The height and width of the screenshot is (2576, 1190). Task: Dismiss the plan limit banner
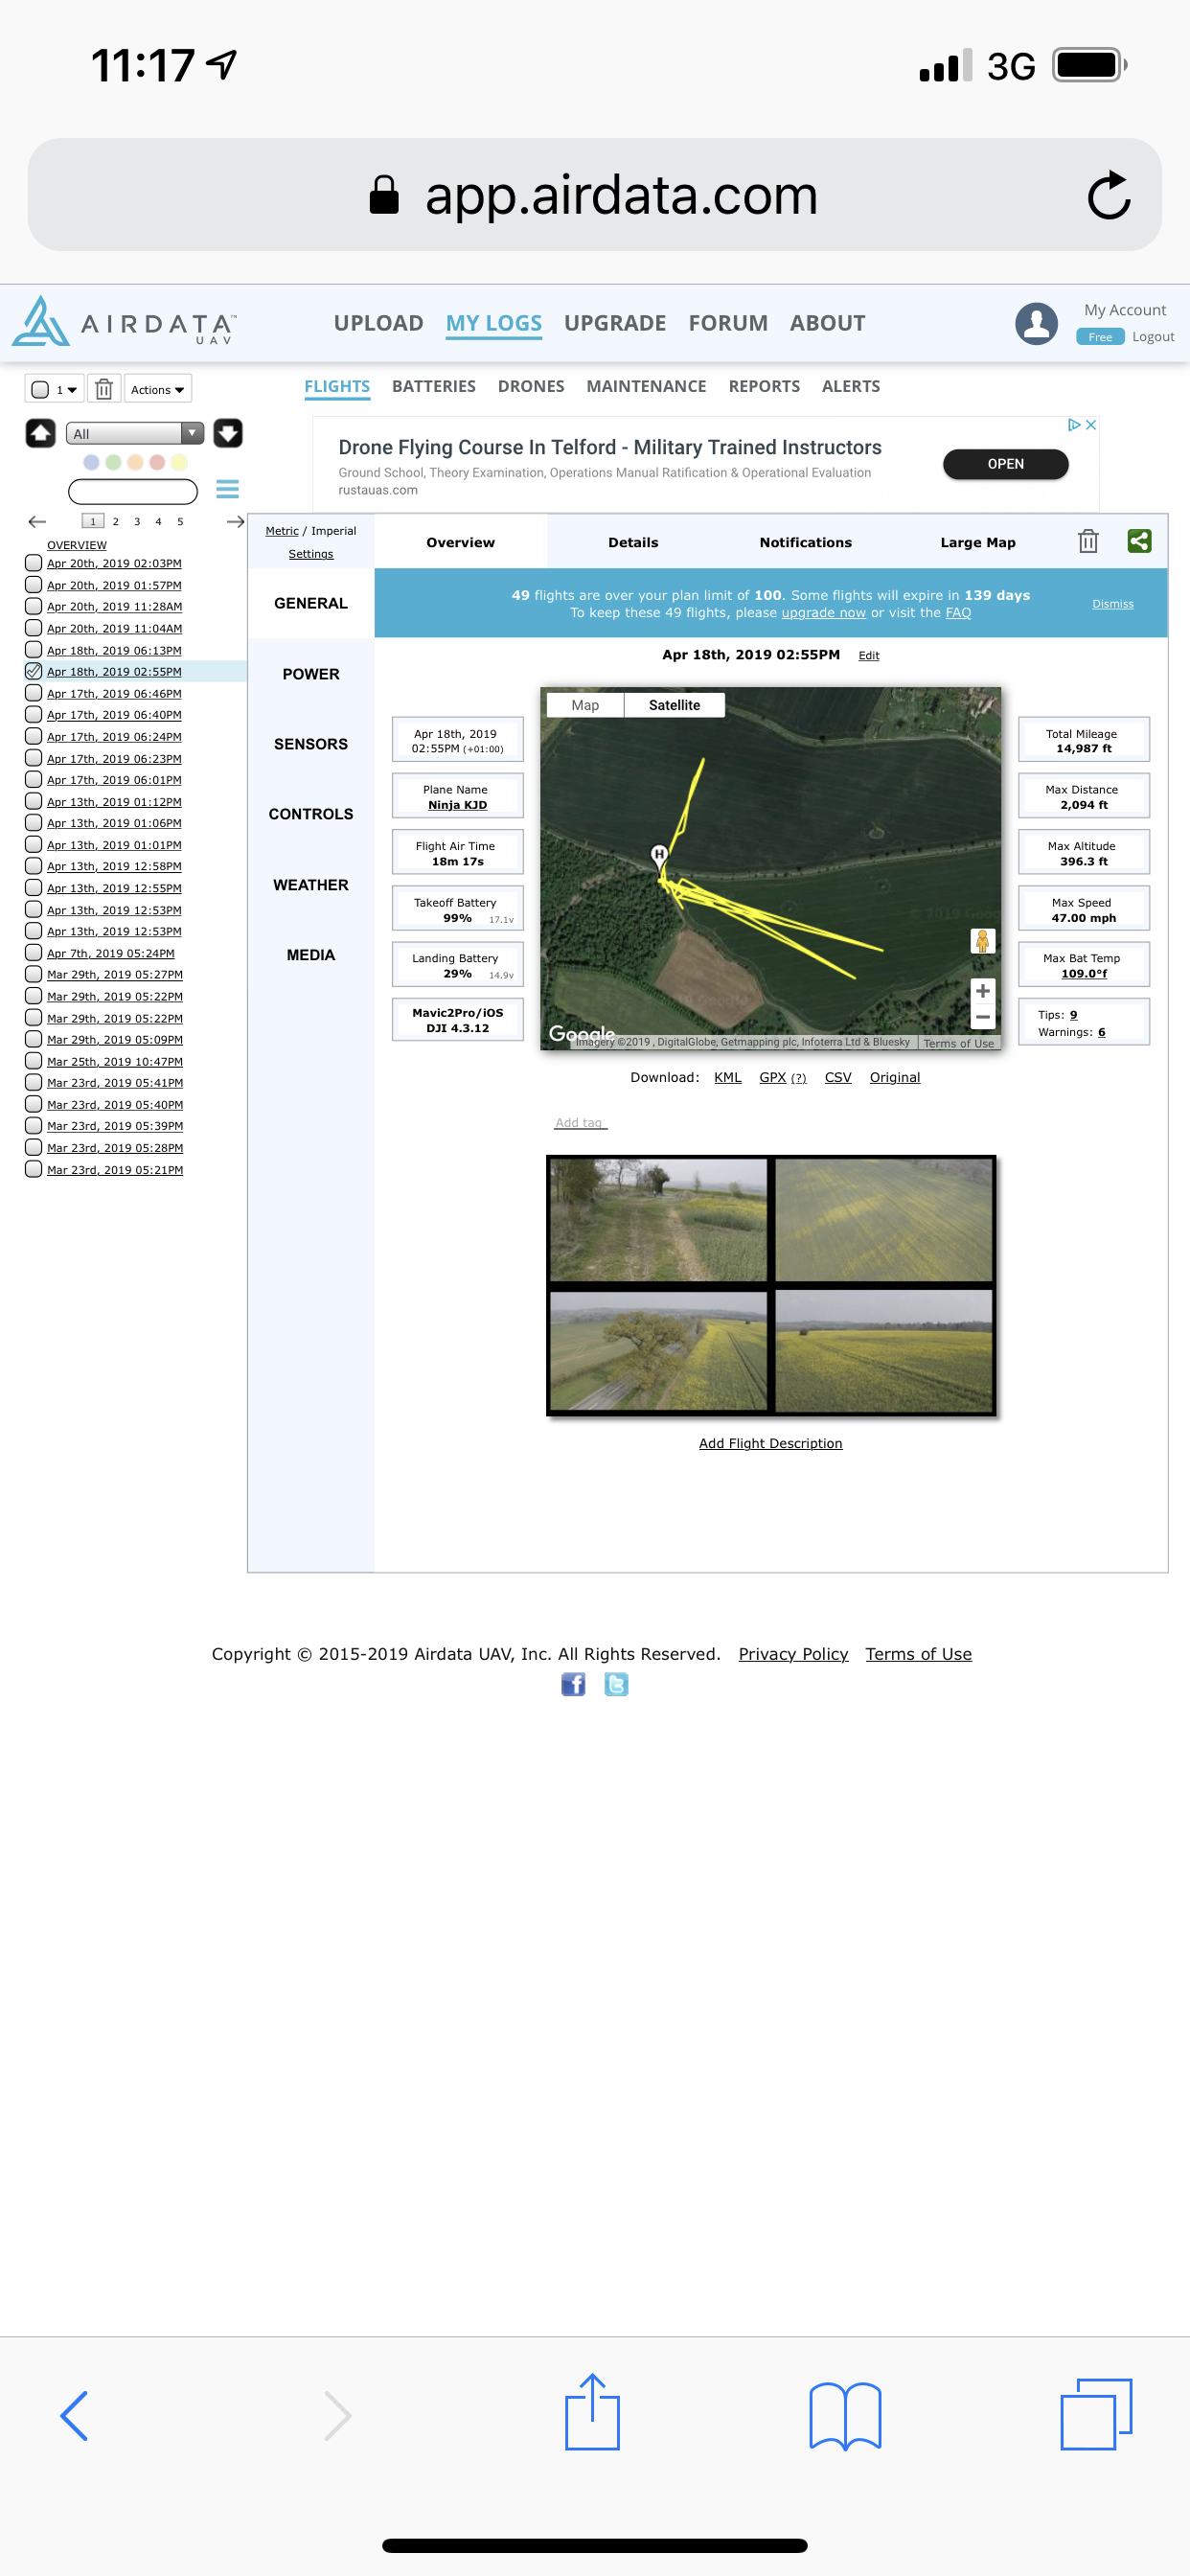pos(1112,604)
